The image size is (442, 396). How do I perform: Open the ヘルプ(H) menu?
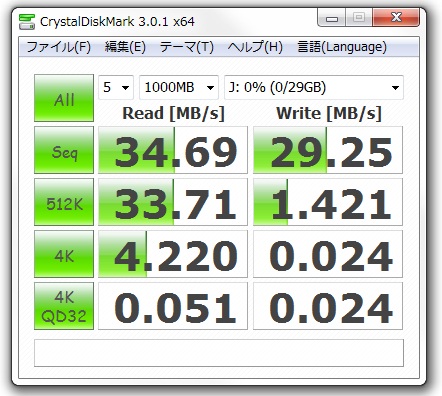pyautogui.click(x=255, y=47)
